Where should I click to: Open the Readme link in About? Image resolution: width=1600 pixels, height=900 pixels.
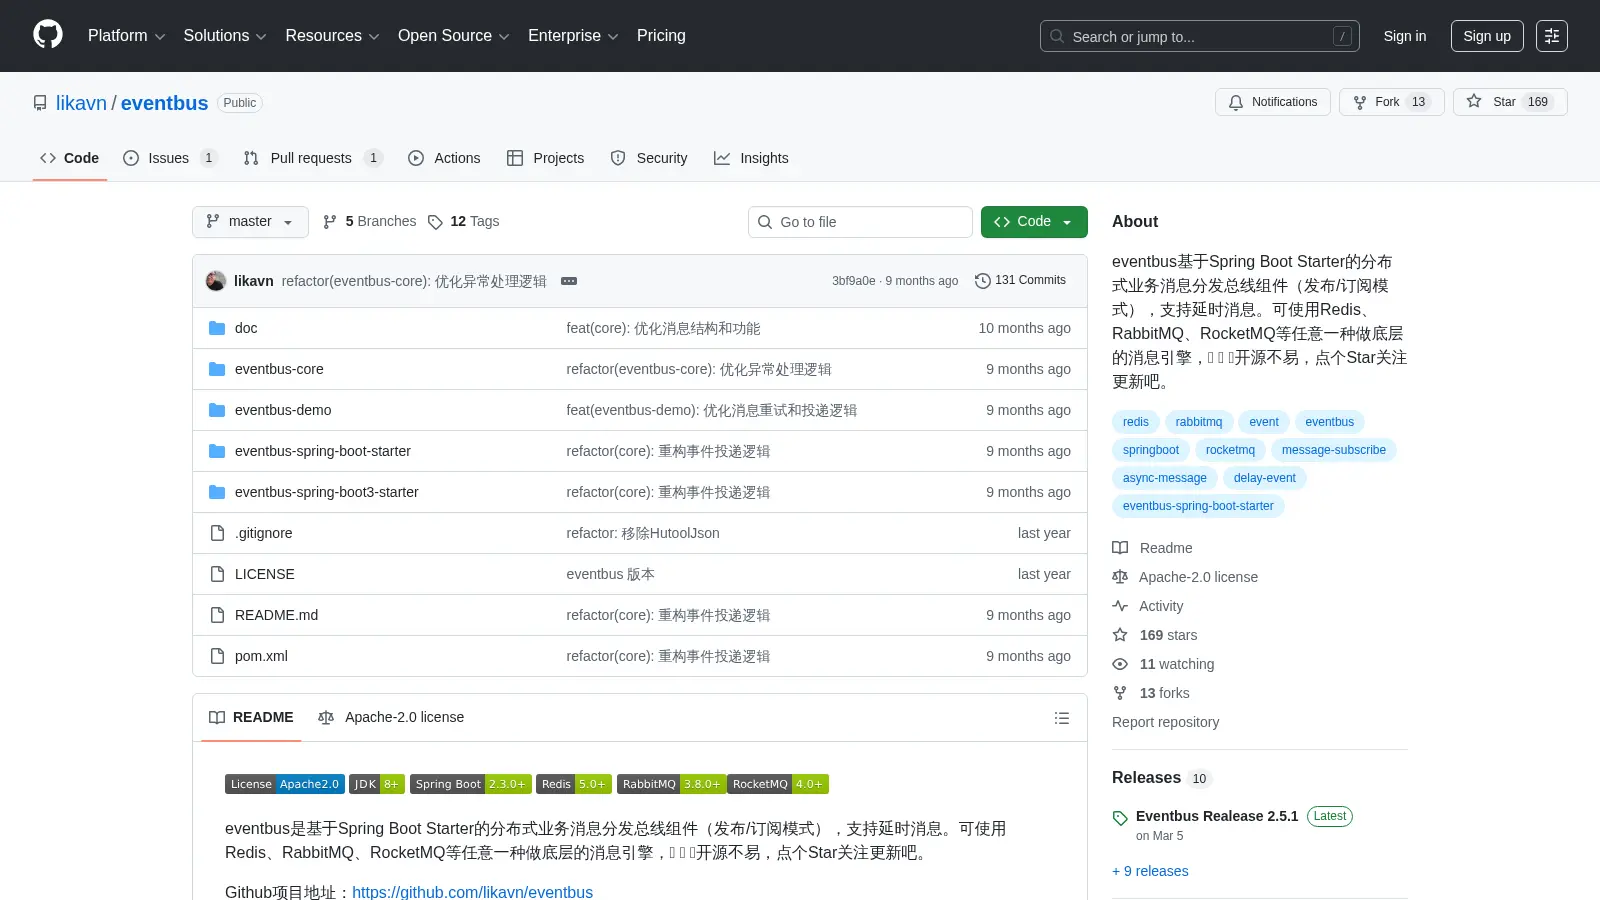tap(1153, 548)
